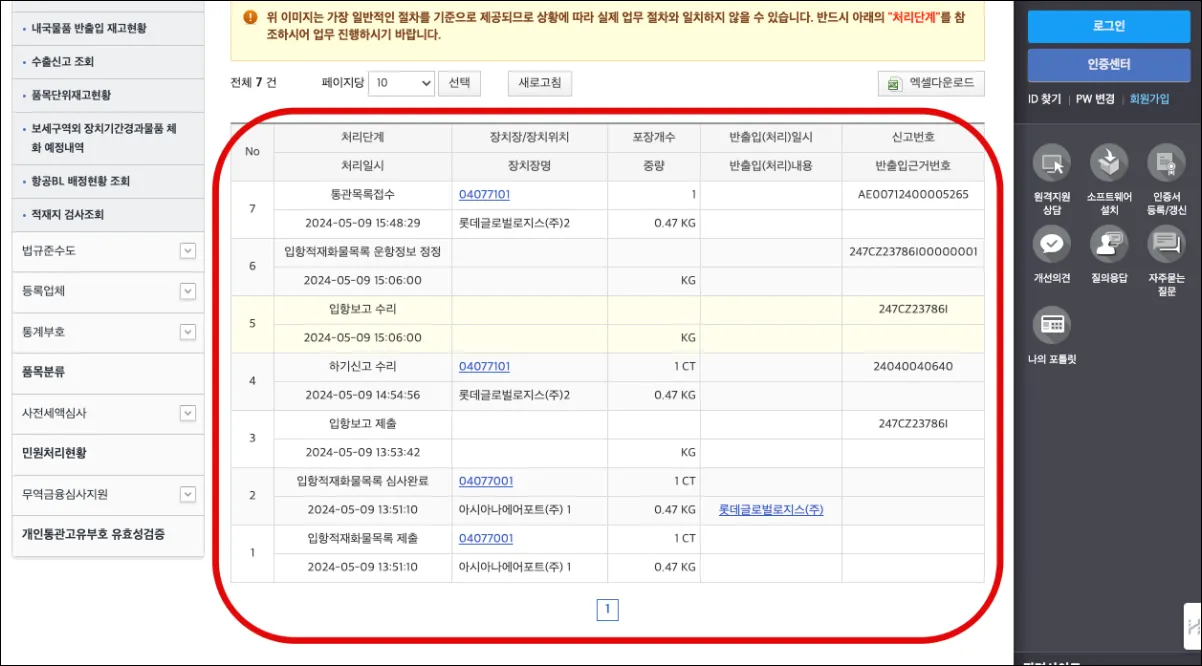Screen dimensions: 1202x666
Task: Expand the 통계부호 menu arrow
Action: (188, 331)
